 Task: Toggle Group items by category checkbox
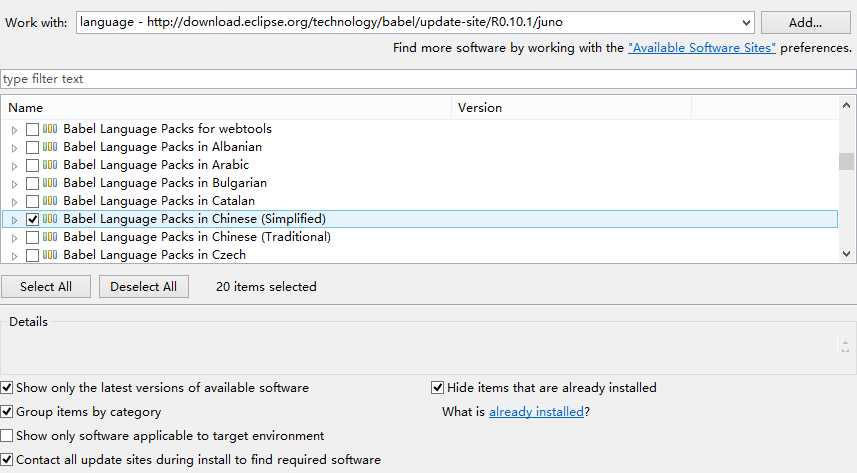tap(7, 412)
